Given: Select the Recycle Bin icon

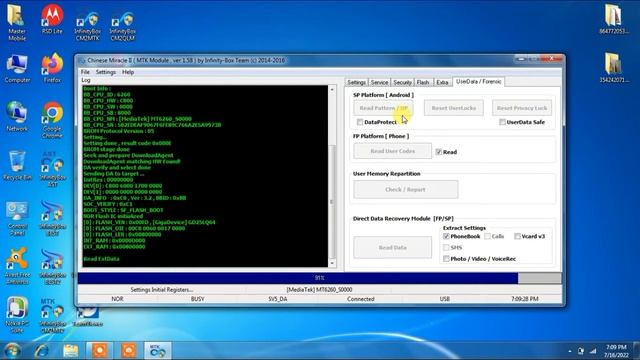Looking at the screenshot, I should coord(17,165).
